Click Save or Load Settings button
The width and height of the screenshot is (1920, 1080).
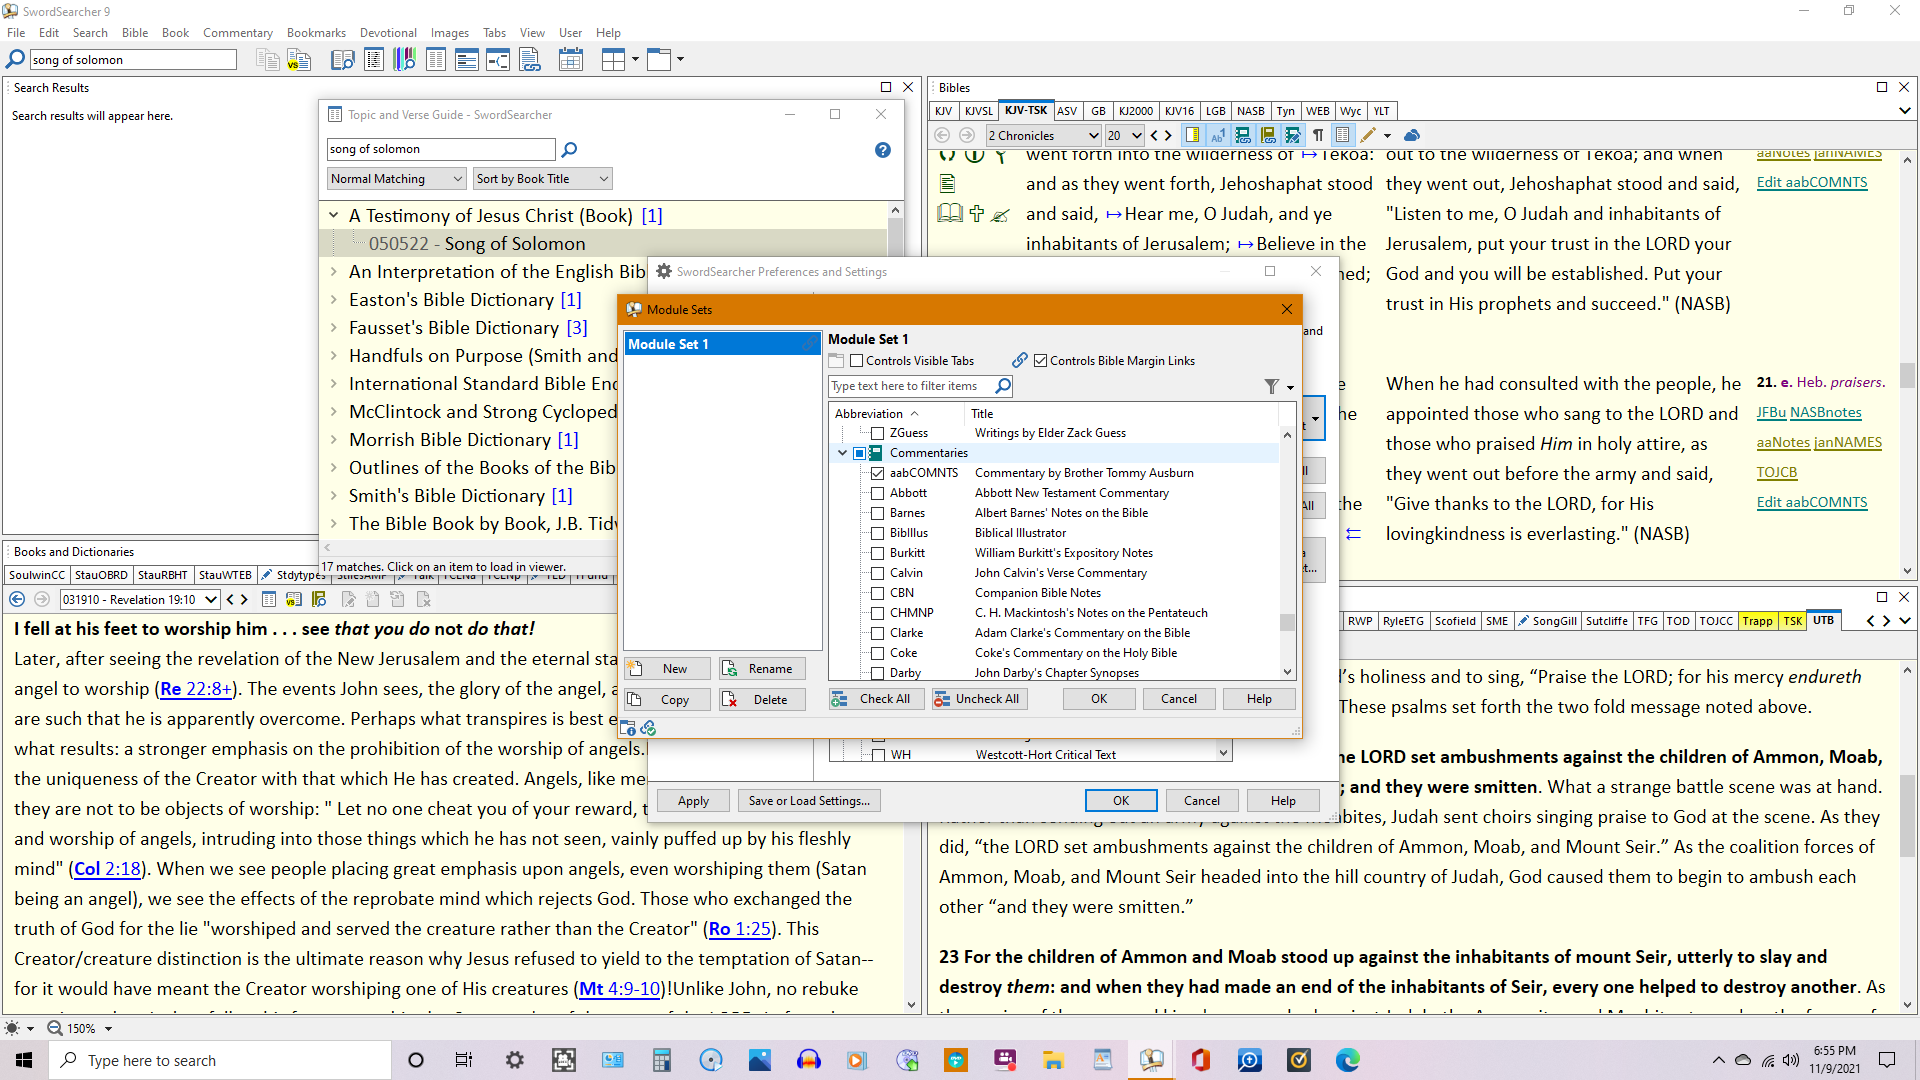pos(809,801)
